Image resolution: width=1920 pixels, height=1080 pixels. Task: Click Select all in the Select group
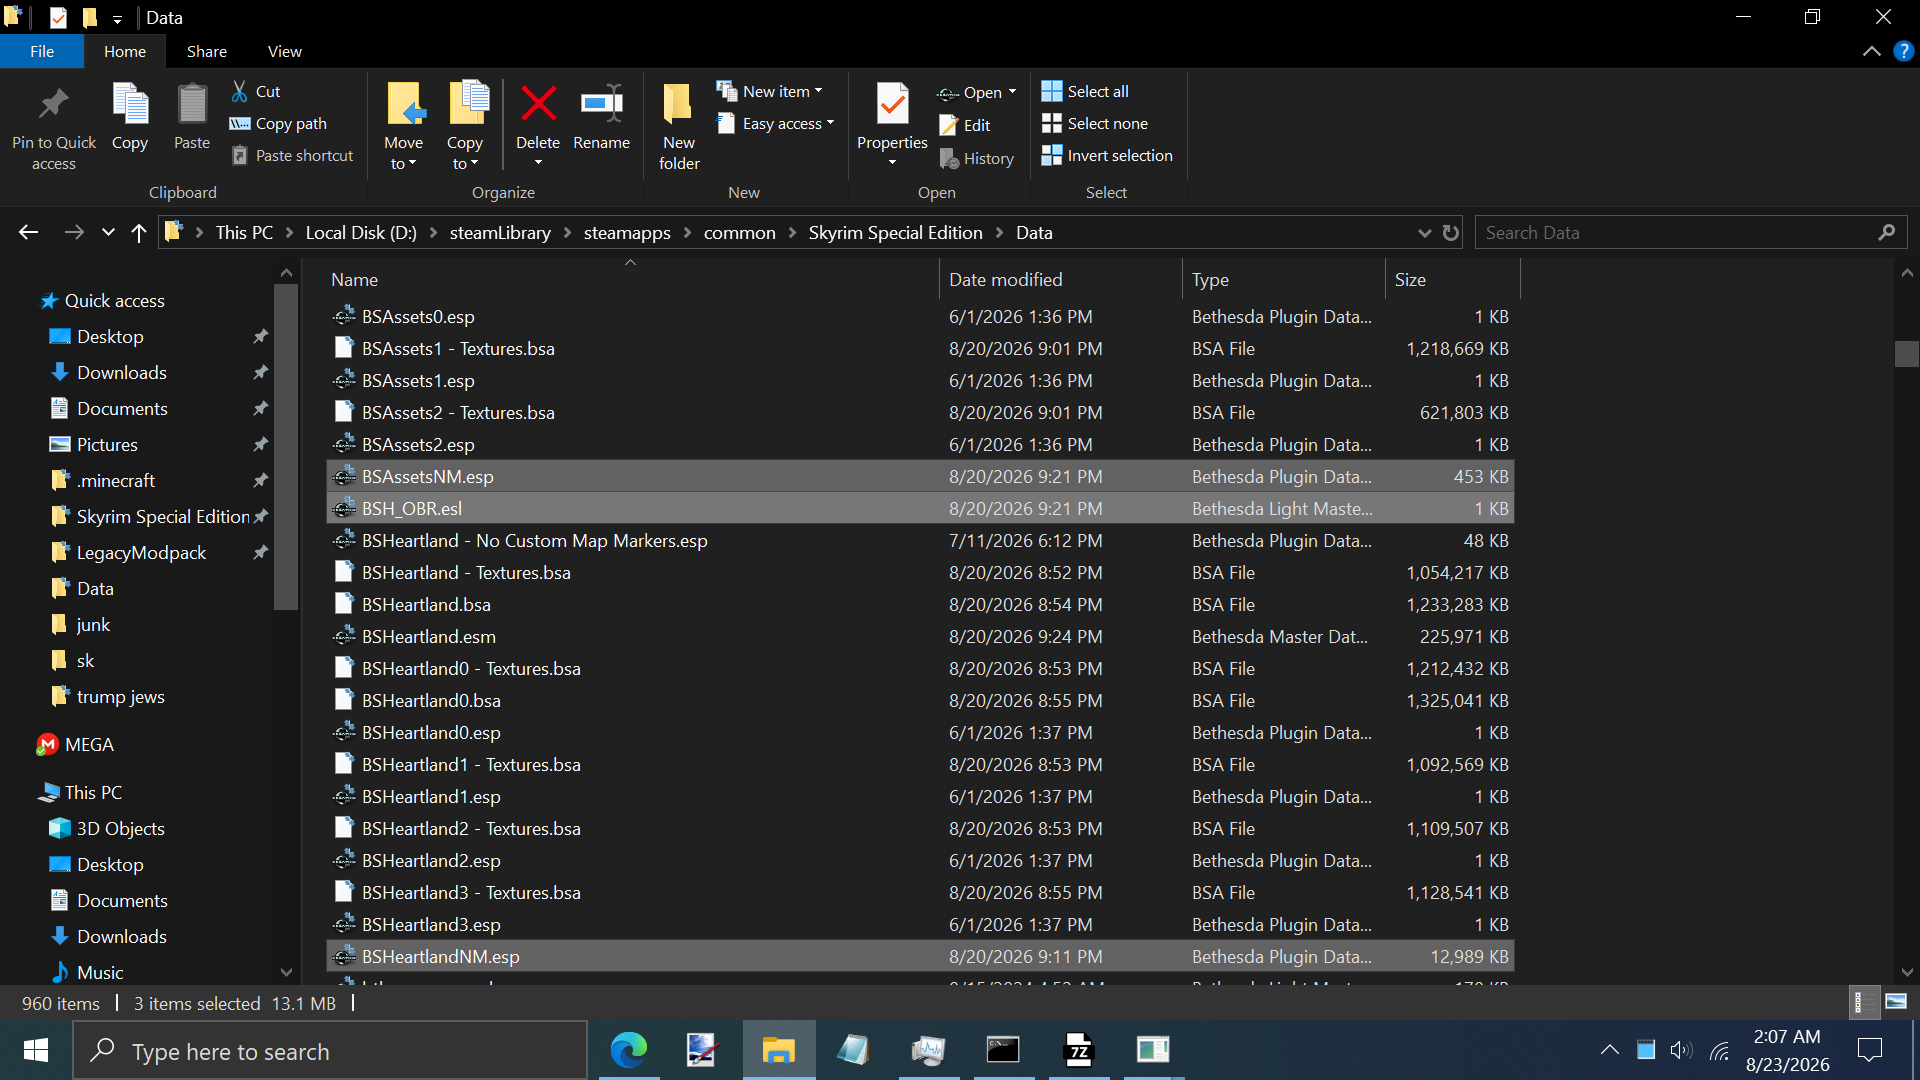click(1085, 91)
